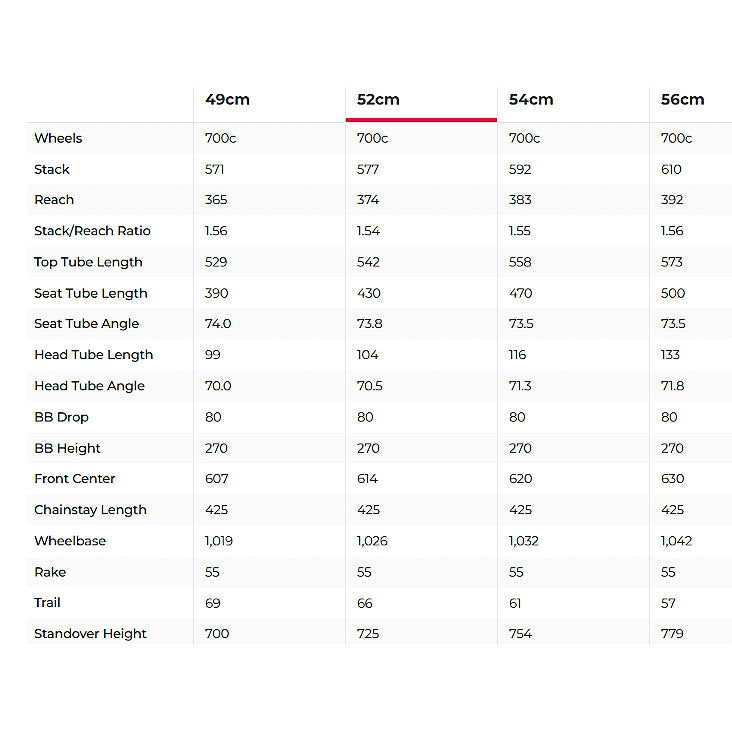Select the Standover Height label
The image size is (732, 732).
[90, 634]
